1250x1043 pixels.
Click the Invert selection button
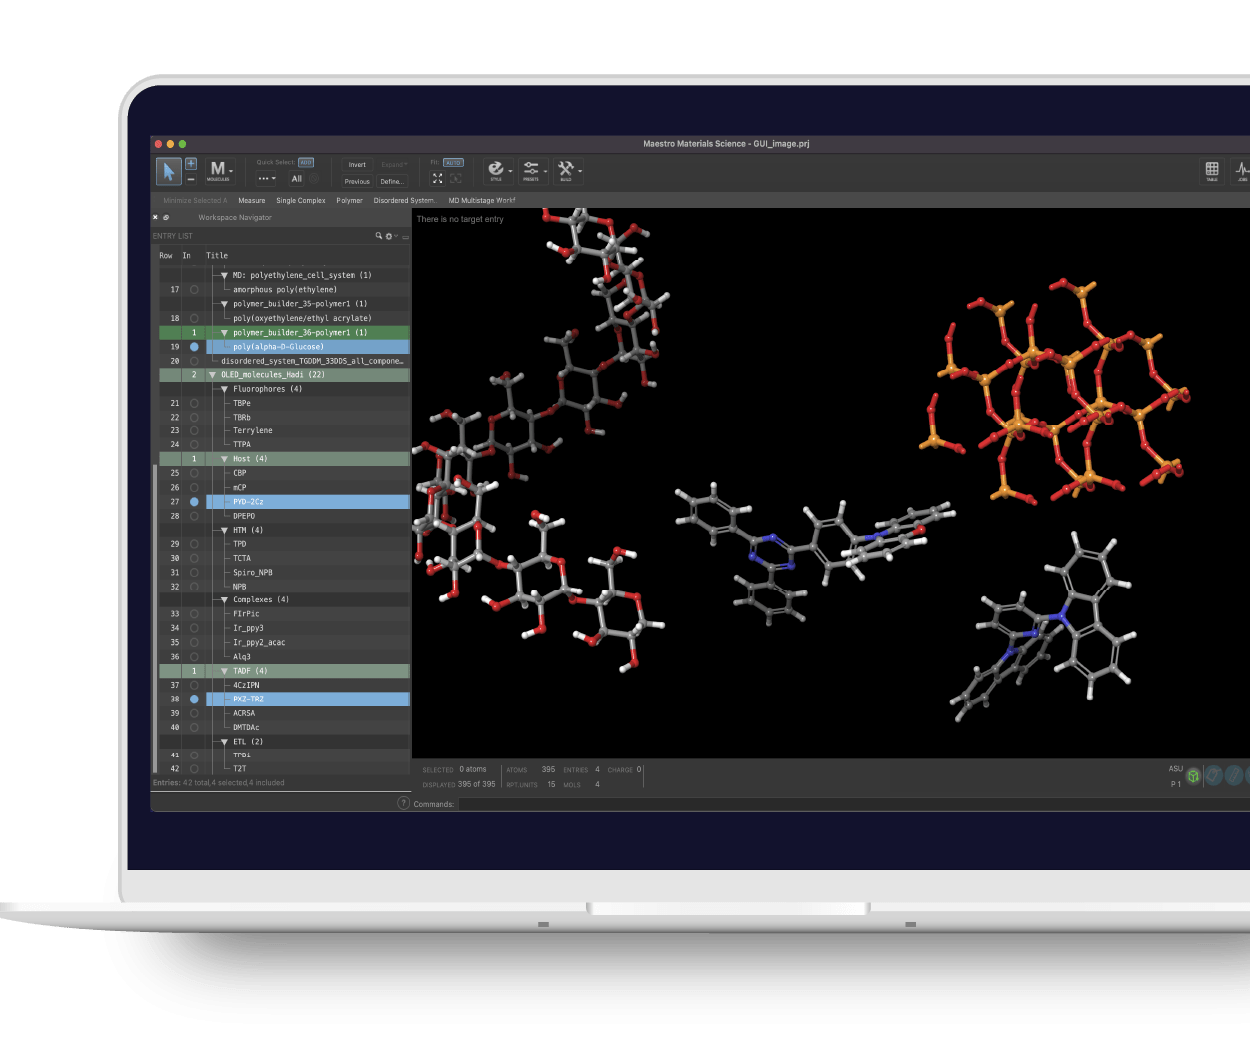click(x=357, y=165)
